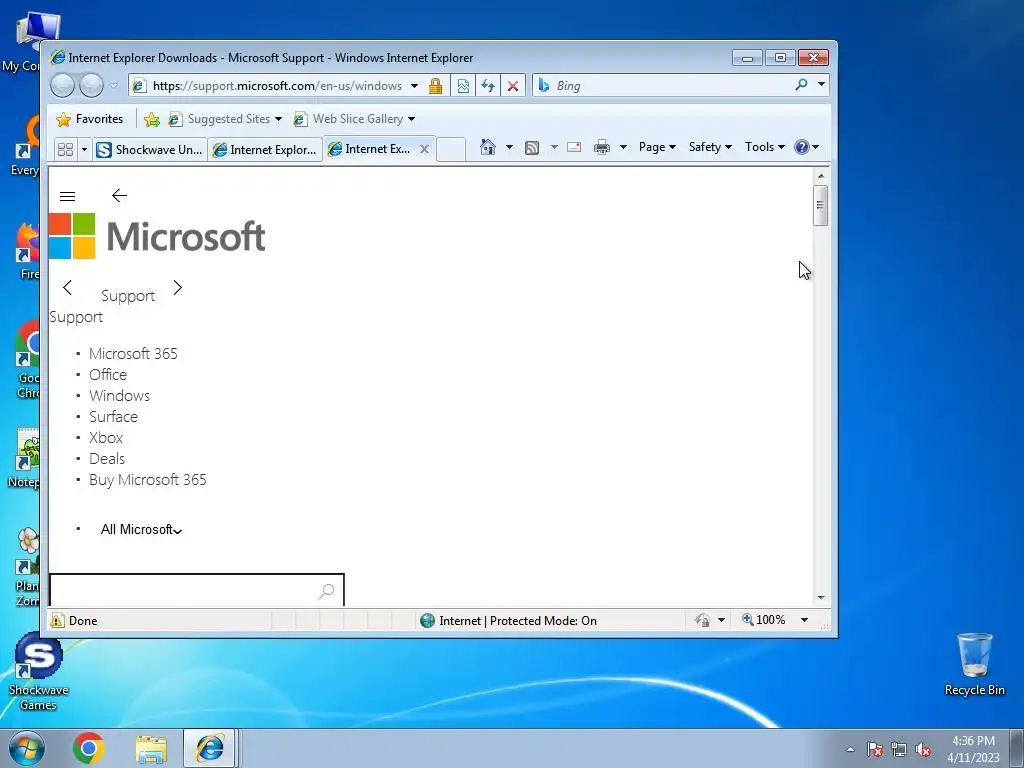
Task: Click the Feeds RSS icon
Action: click(x=532, y=148)
